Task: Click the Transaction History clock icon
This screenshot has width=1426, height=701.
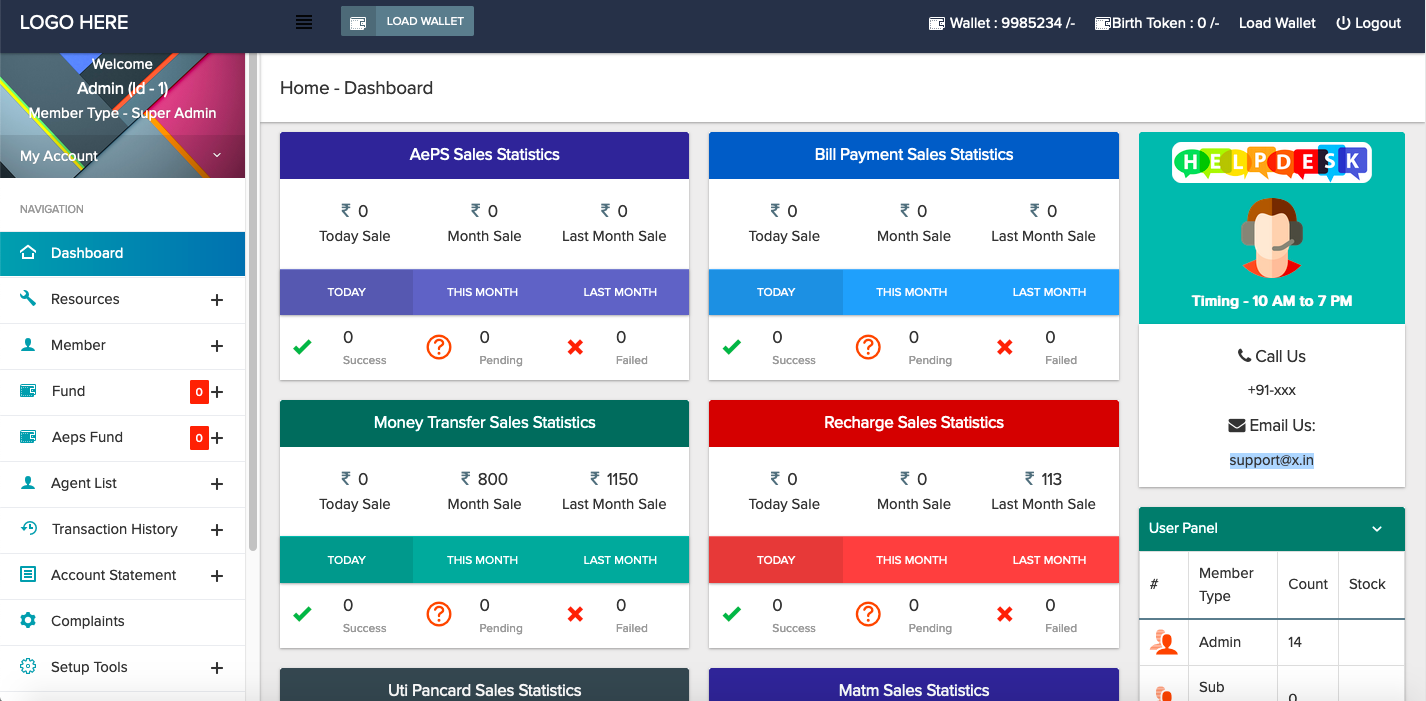Action: [x=28, y=529]
